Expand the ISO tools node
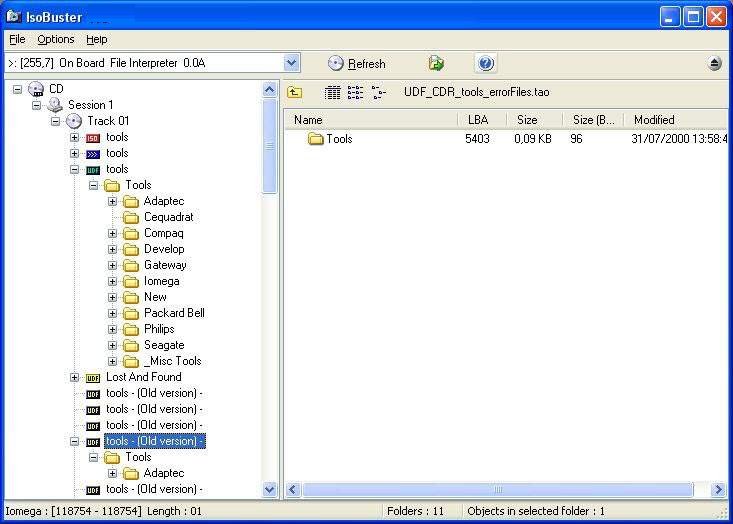The height and width of the screenshot is (524, 733). 74,137
